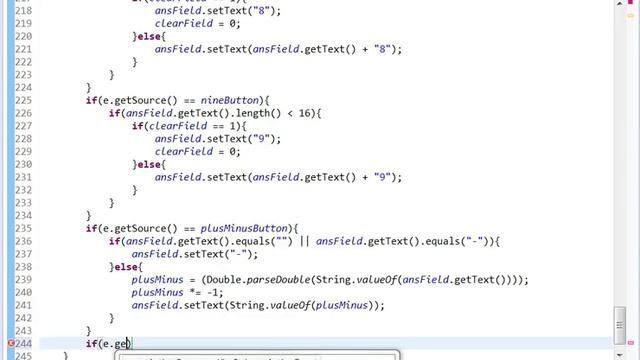Image resolution: width=640 pixels, height=360 pixels.
Task: Click 'clearField = 0;' on line 219
Action: pos(198,24)
